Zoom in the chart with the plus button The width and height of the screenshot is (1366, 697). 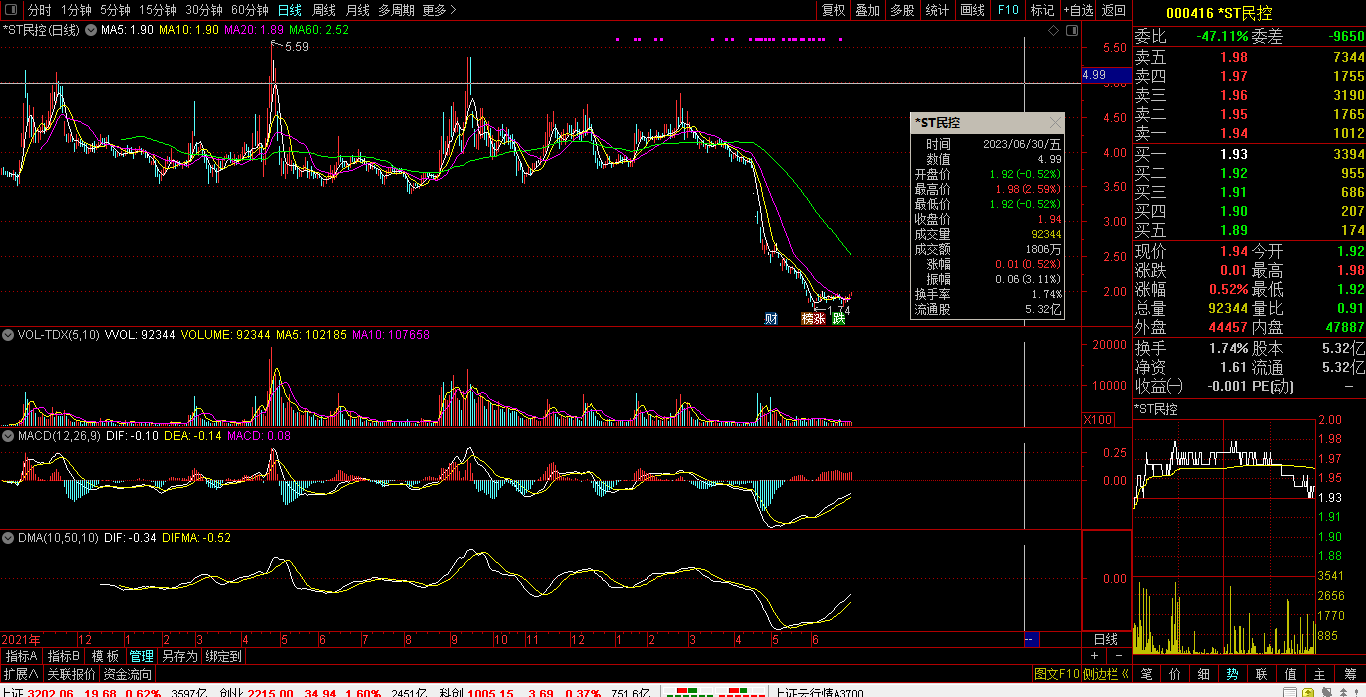1094,656
